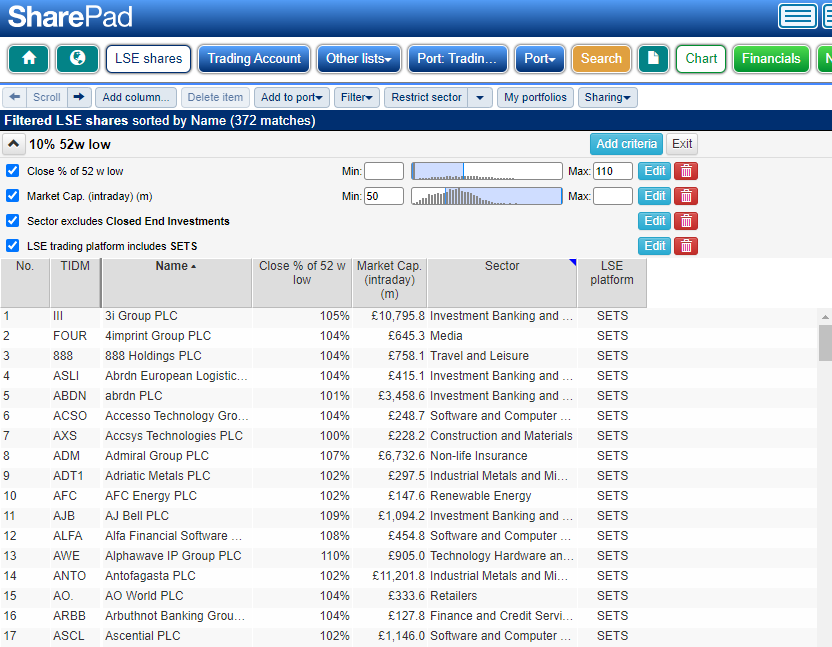The height and width of the screenshot is (647, 832).
Task: Click the scrollbar up arrow
Action: (825, 317)
